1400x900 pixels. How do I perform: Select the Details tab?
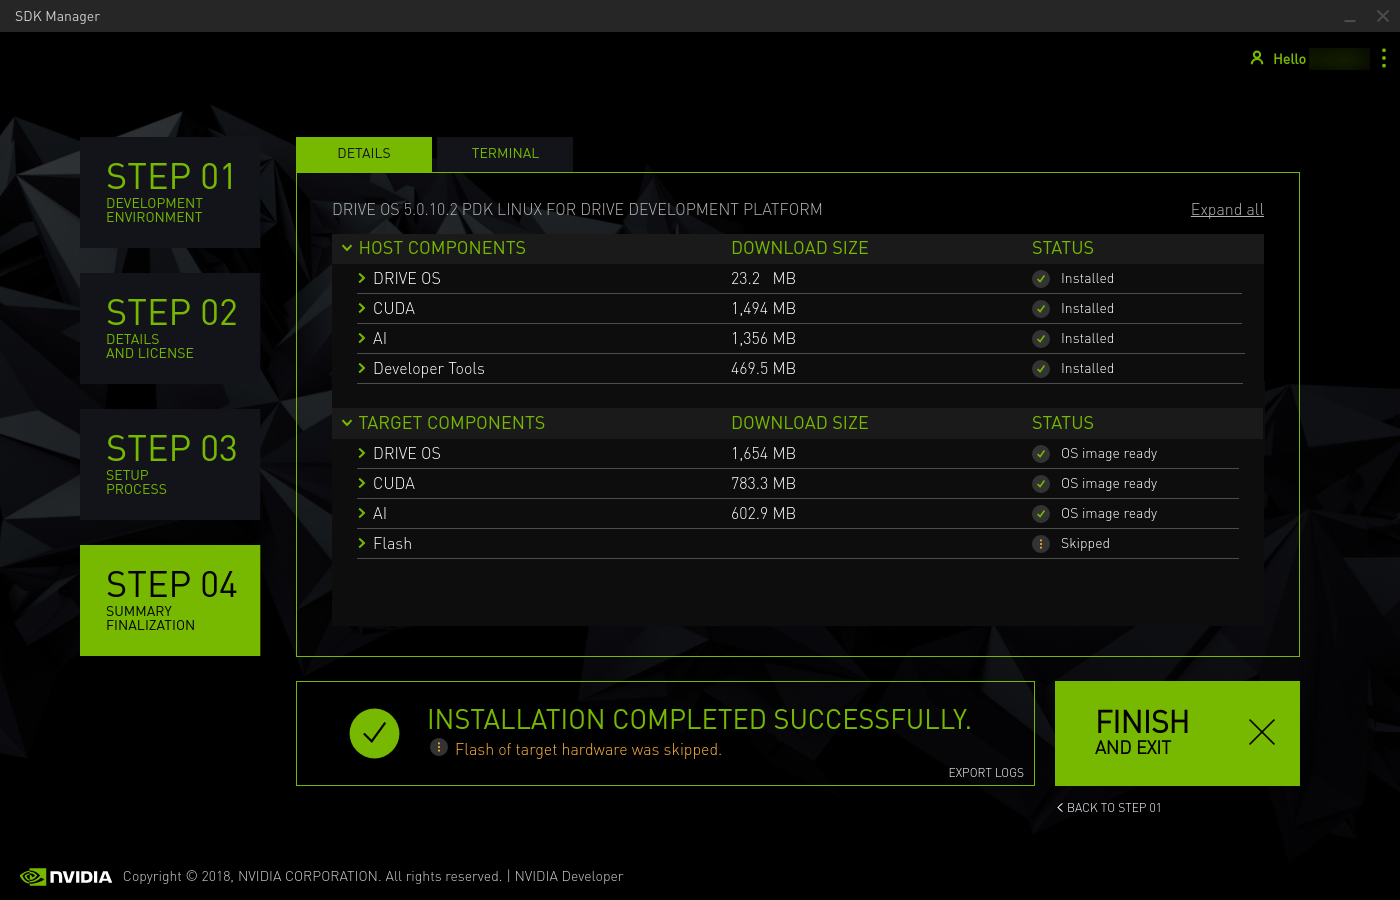click(364, 154)
